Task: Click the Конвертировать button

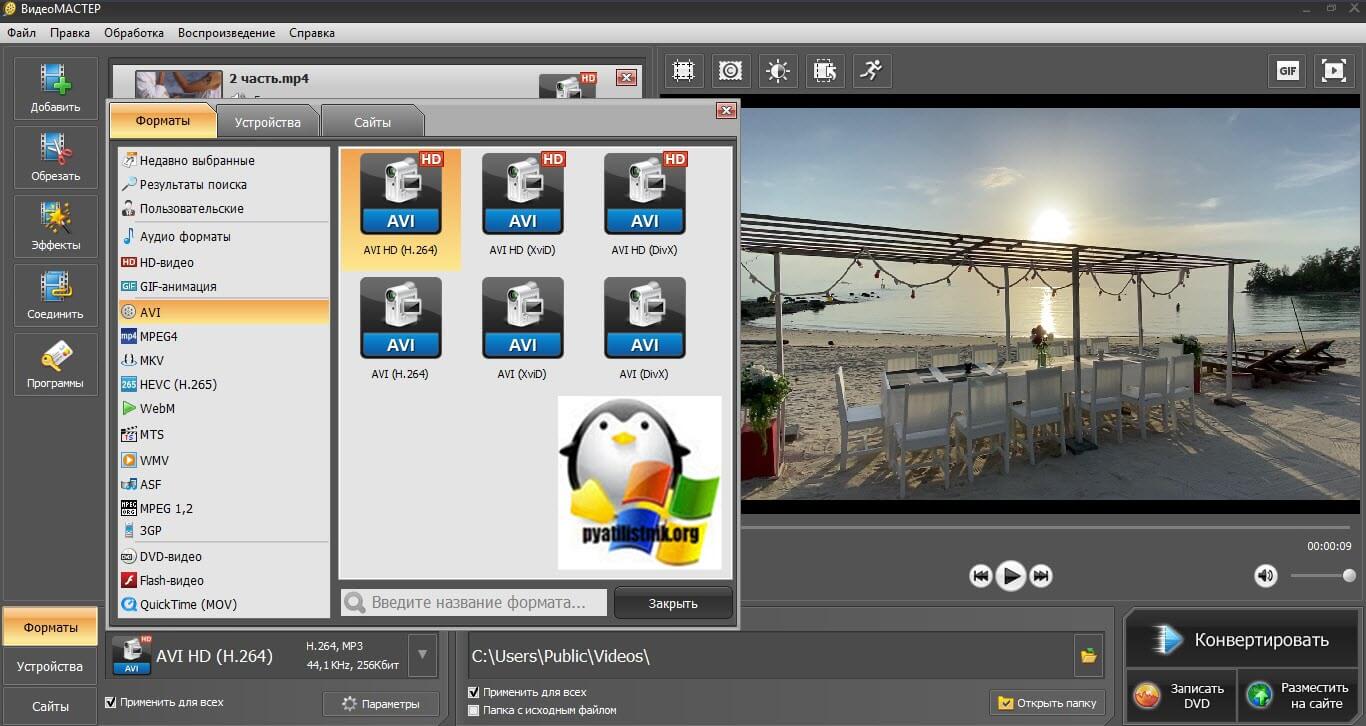Action: tap(1240, 640)
